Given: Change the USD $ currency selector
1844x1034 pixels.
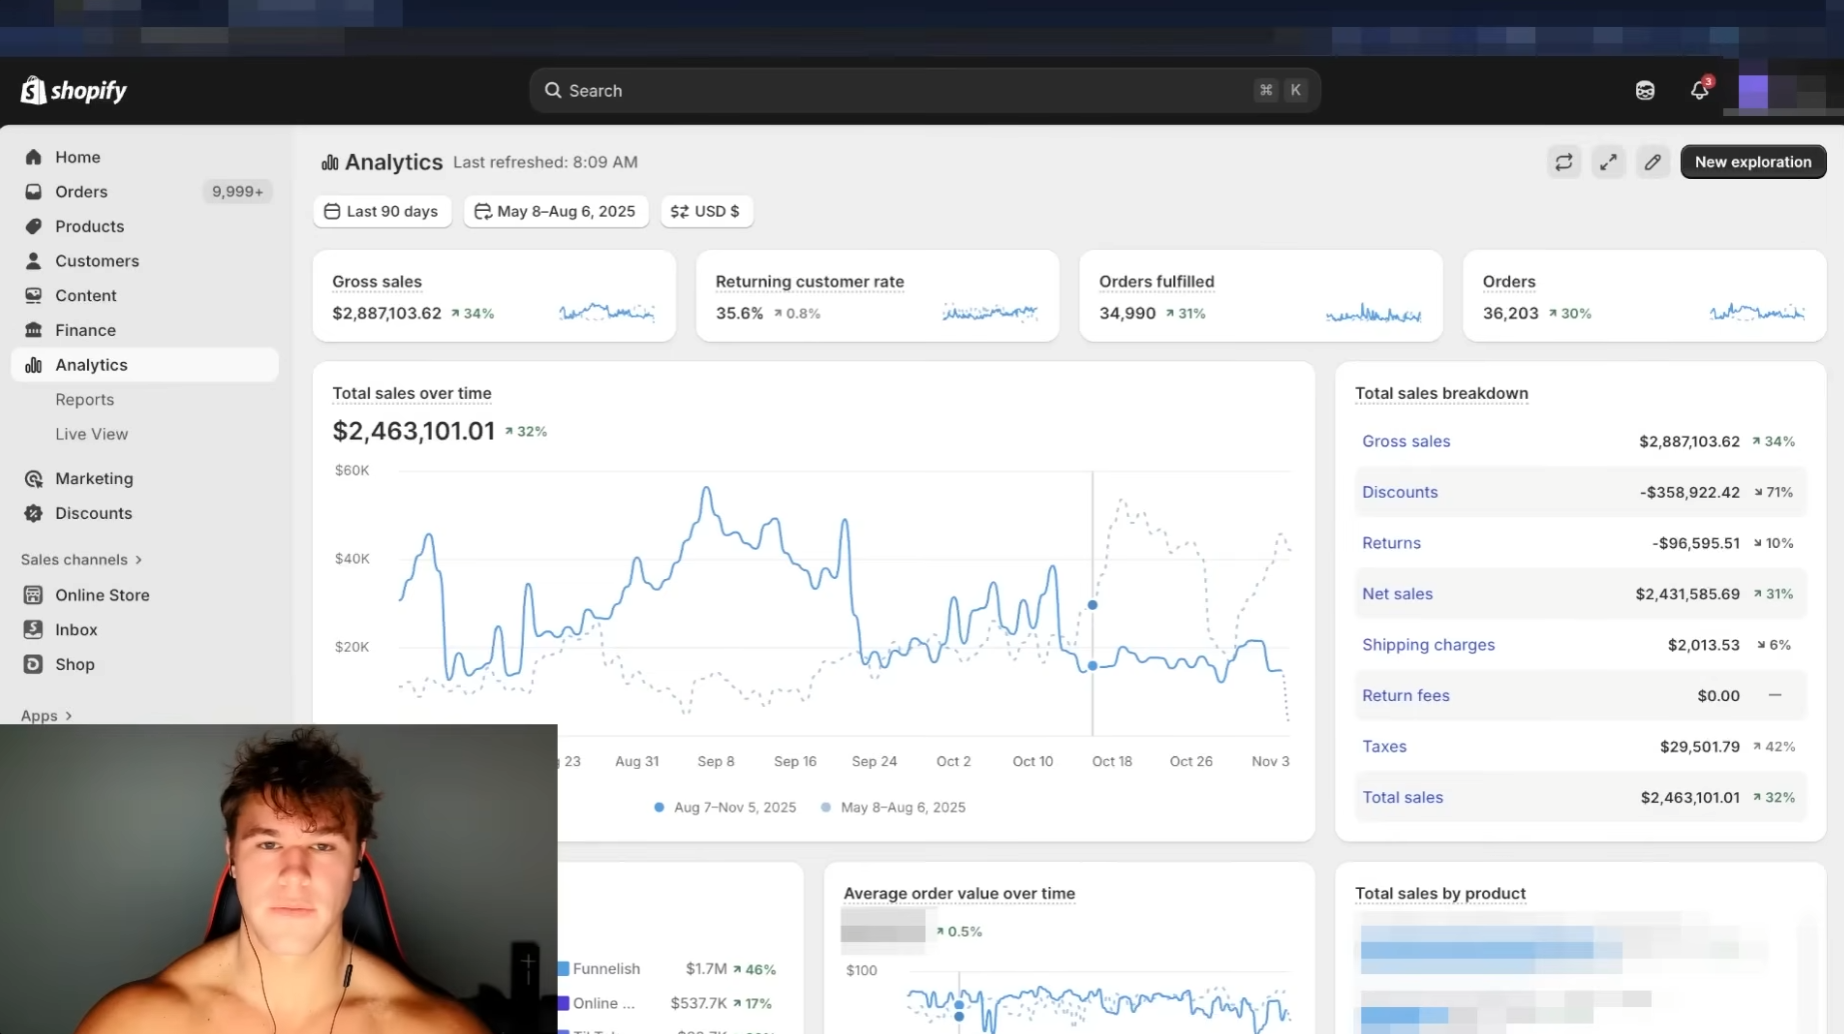Looking at the screenshot, I should (x=705, y=211).
